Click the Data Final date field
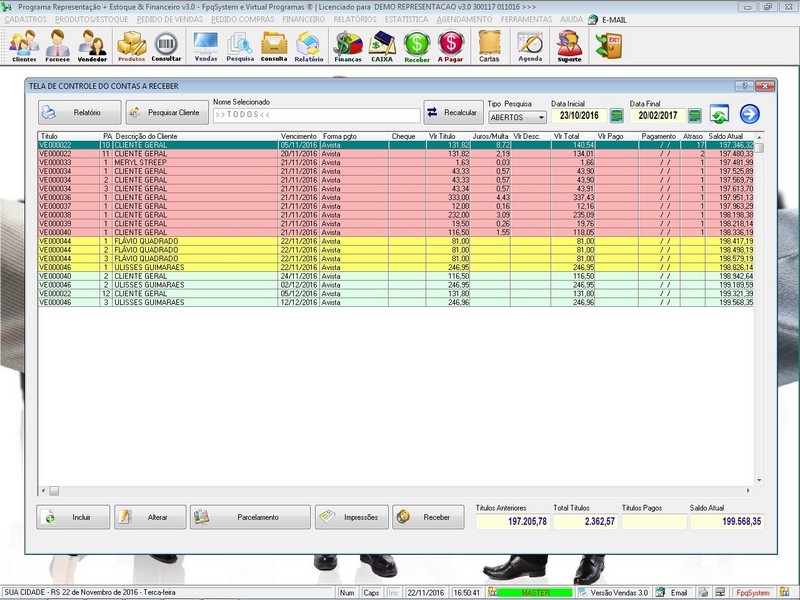This screenshot has height=600, width=800. (x=658, y=115)
